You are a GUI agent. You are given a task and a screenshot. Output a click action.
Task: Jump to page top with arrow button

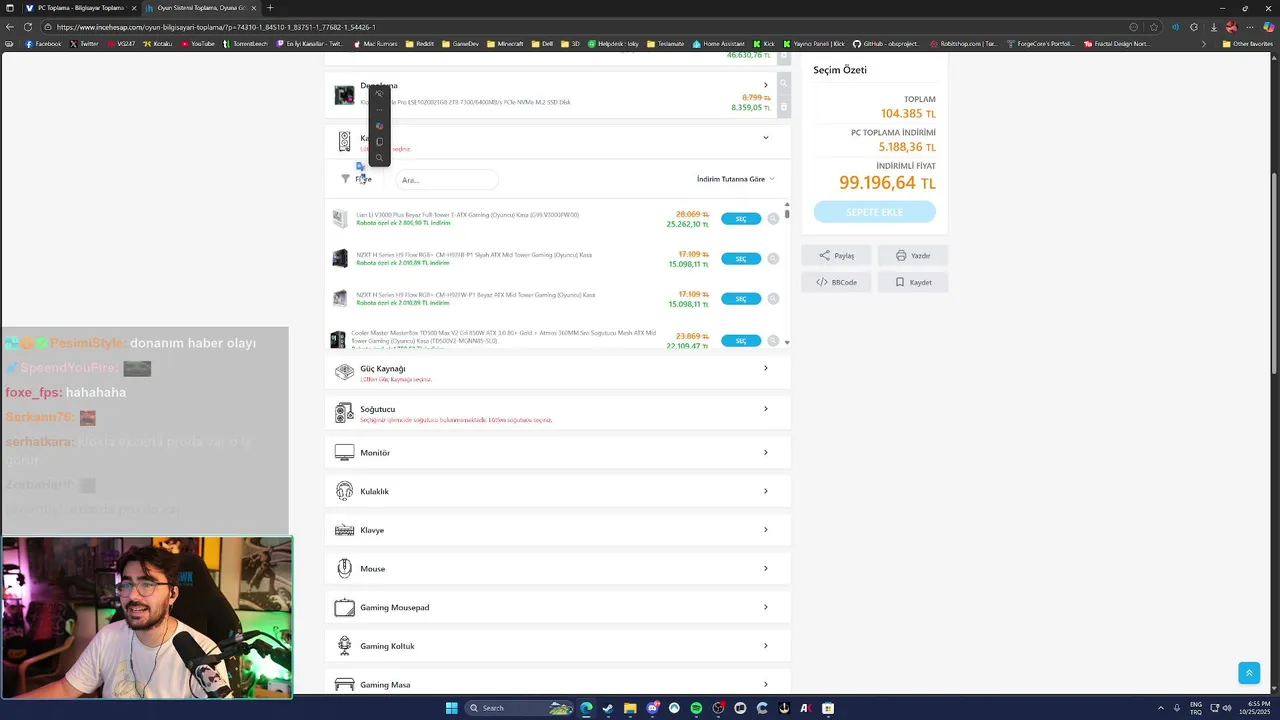click(1249, 673)
